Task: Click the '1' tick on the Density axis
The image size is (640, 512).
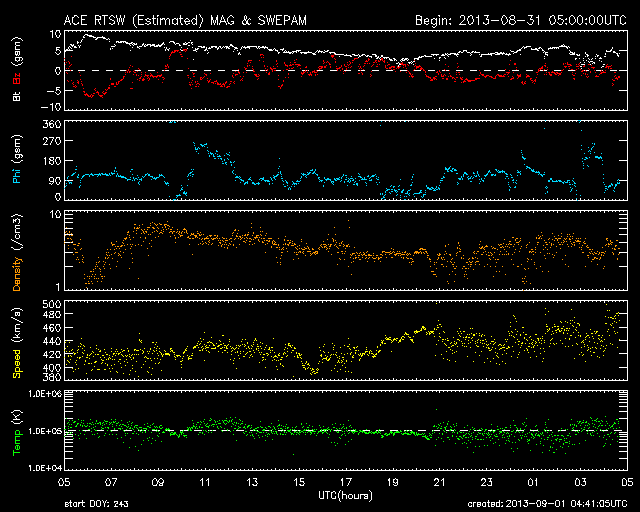Action: 58,287
